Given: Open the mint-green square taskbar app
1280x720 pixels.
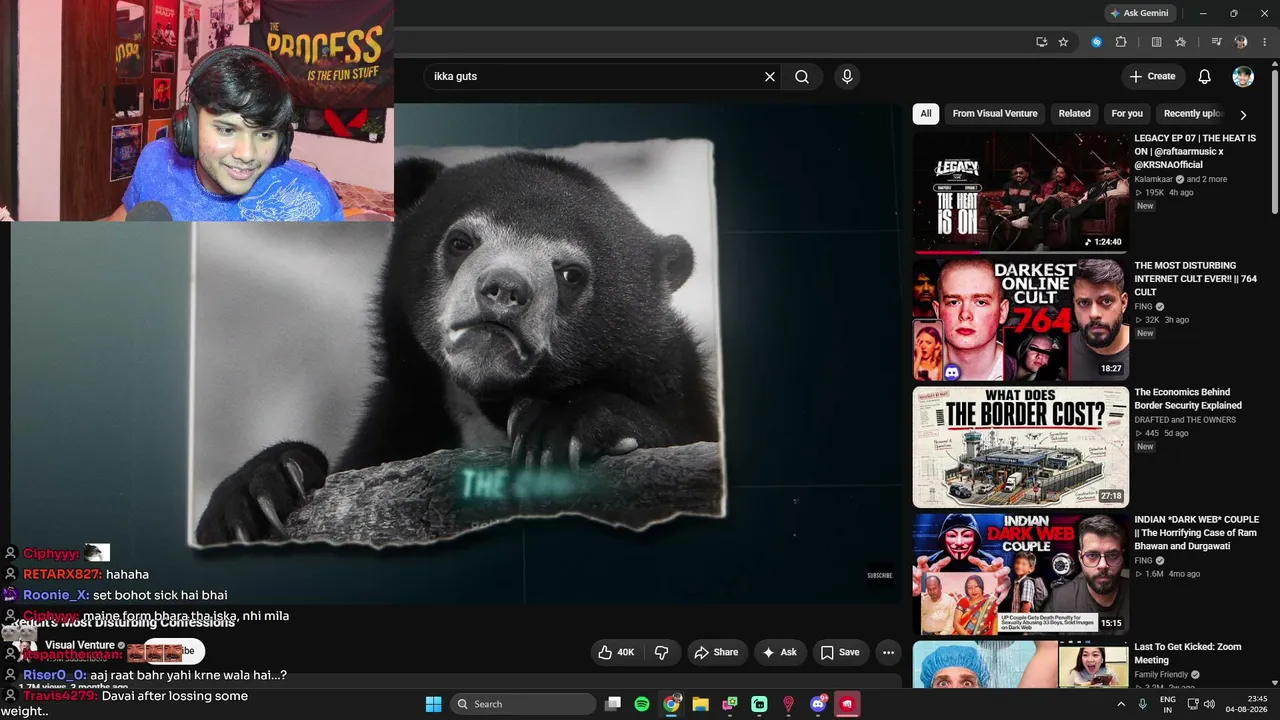Looking at the screenshot, I should [x=759, y=704].
